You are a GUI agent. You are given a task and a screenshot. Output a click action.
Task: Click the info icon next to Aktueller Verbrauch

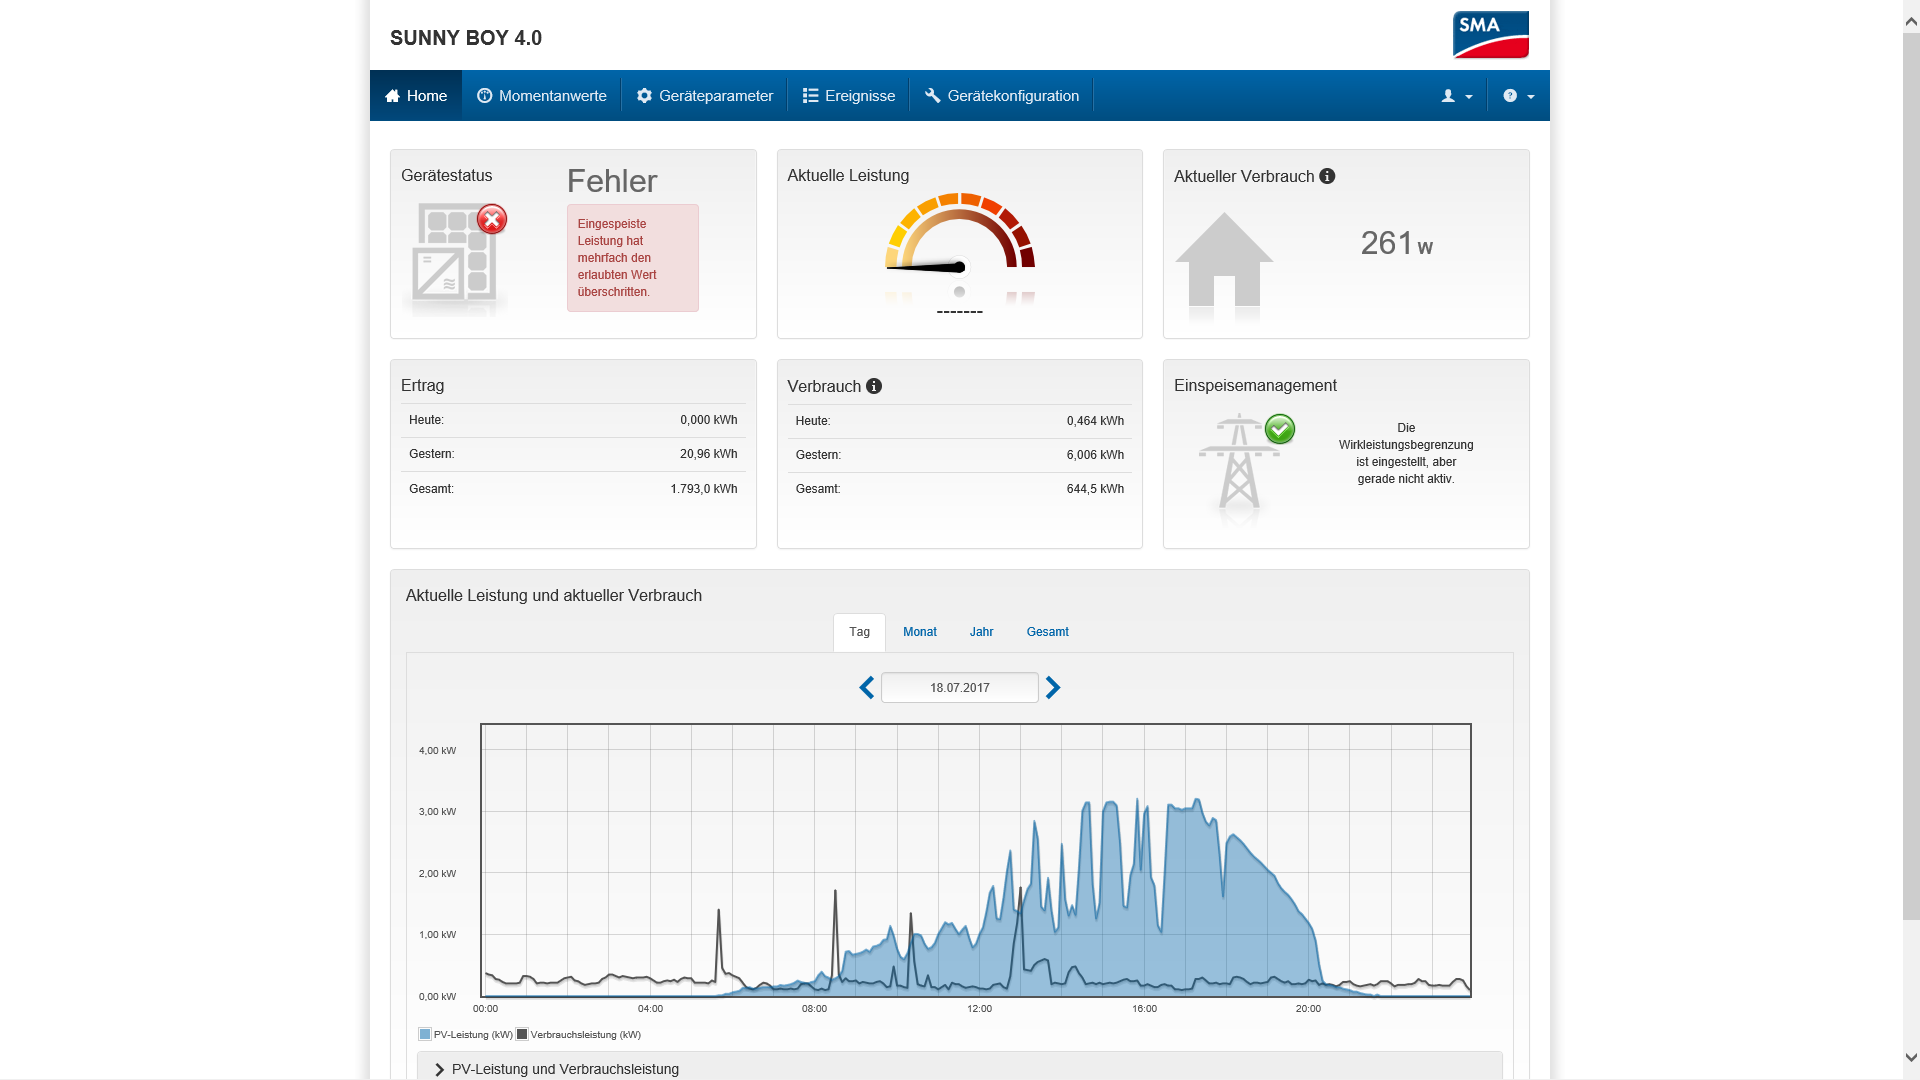pos(1327,176)
